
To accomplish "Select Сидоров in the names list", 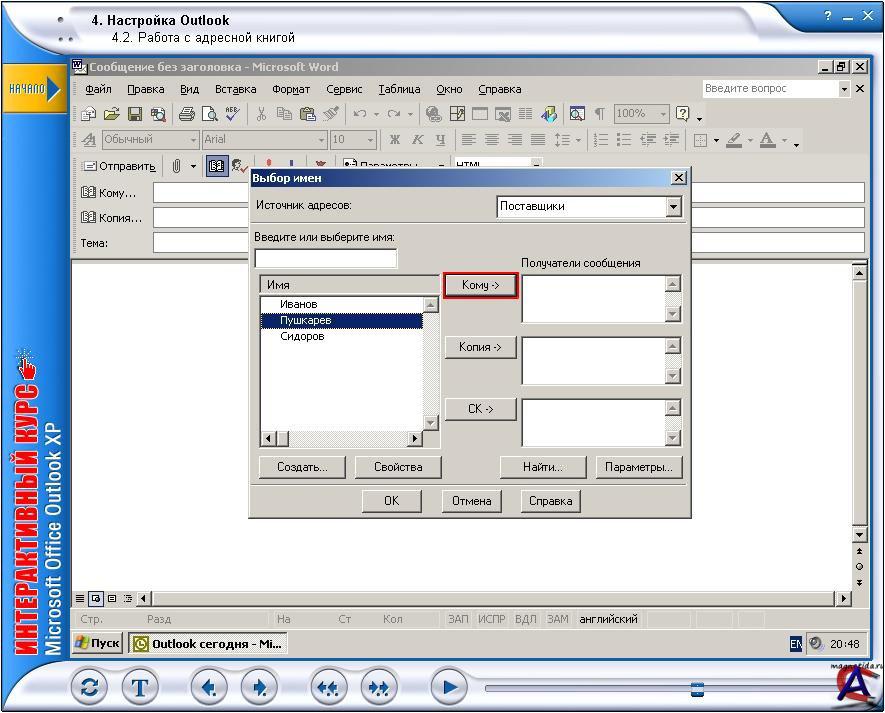I will click(x=302, y=337).
